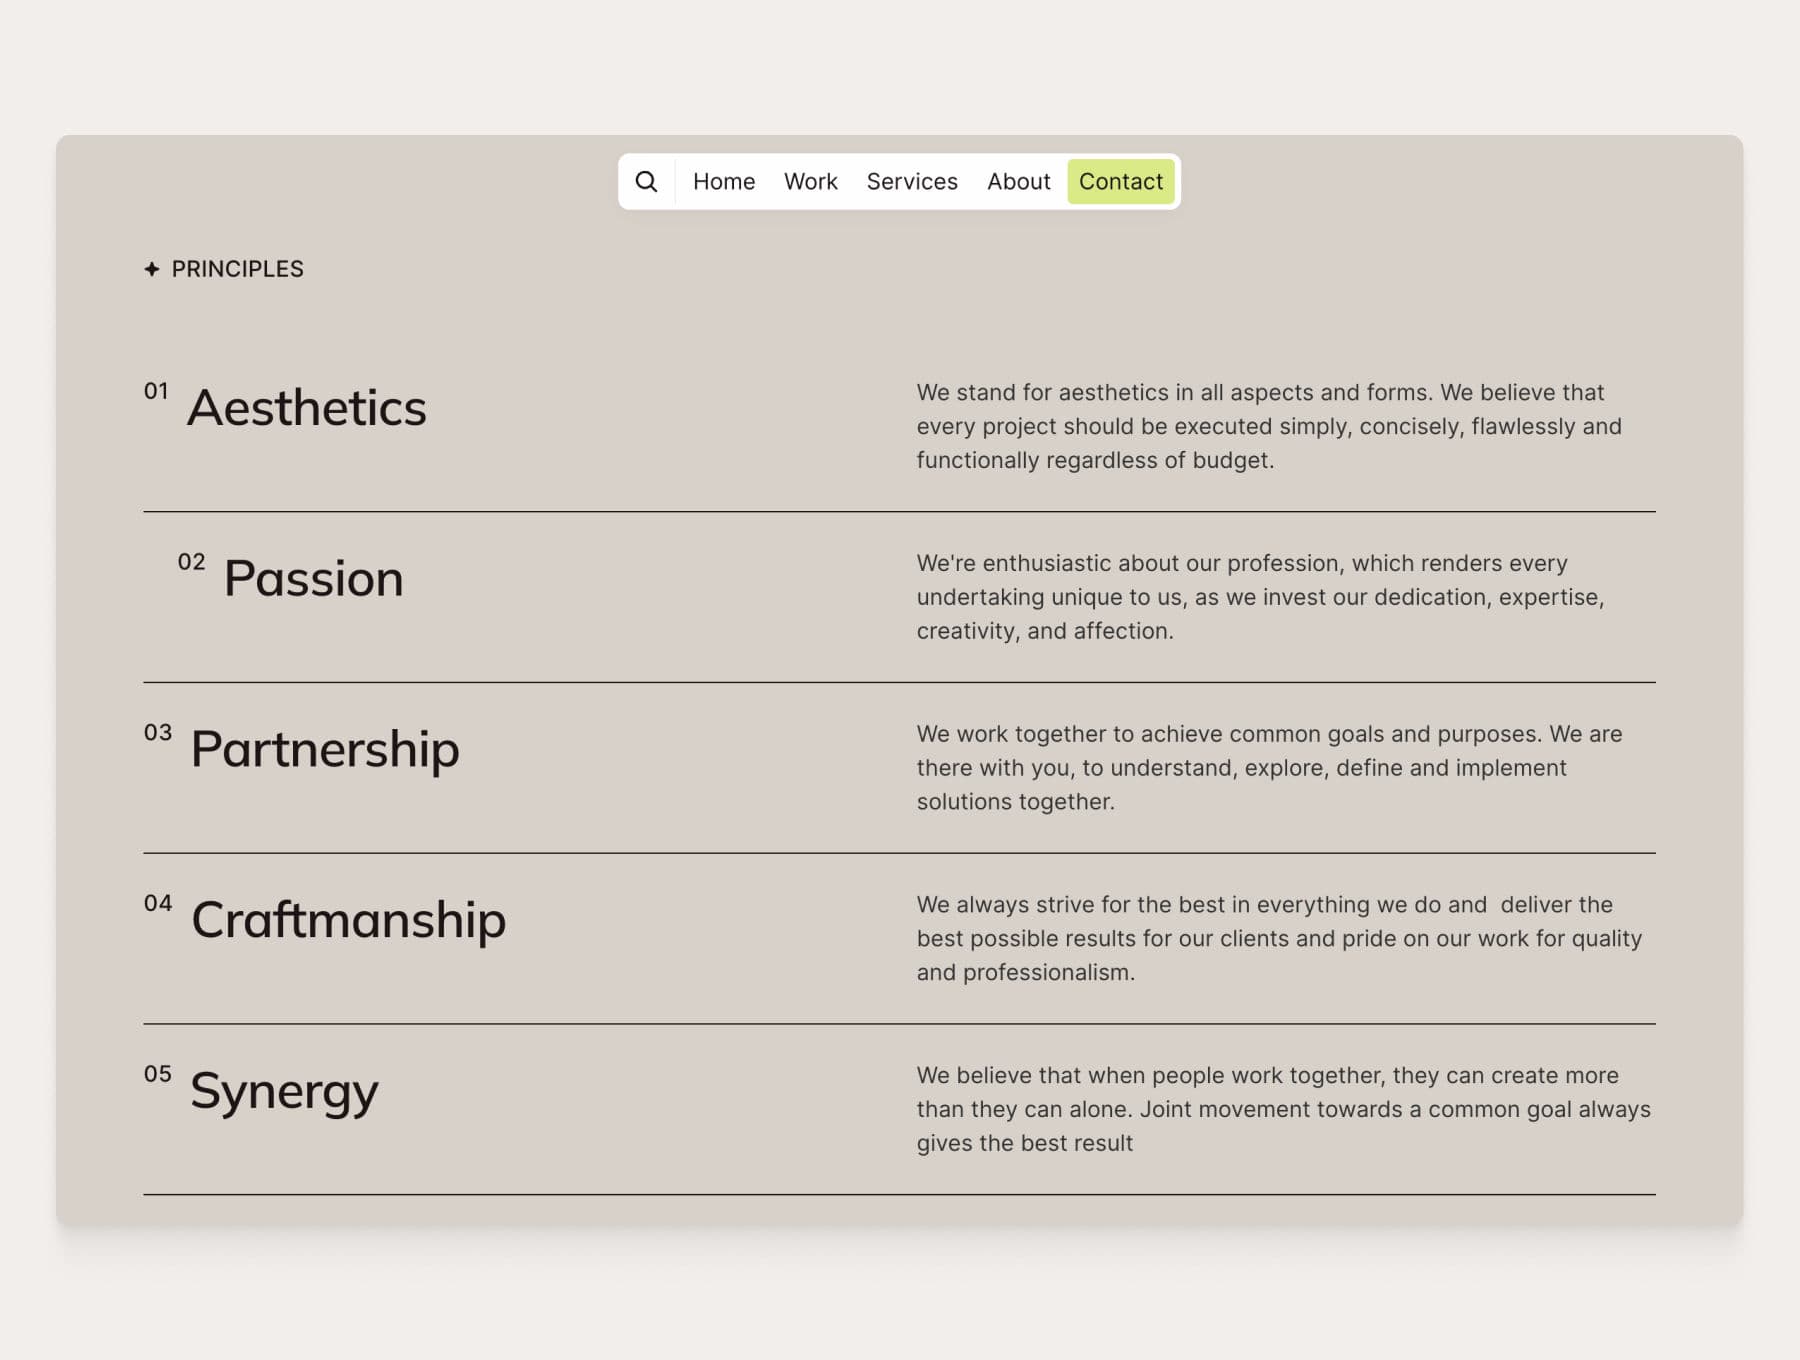Click the Craftmanship heading
Image resolution: width=1800 pixels, height=1360 pixels.
point(348,920)
